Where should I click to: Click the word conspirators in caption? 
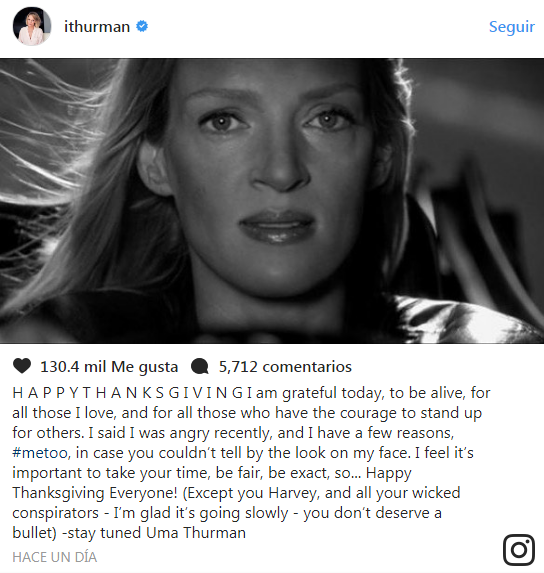click(56, 513)
